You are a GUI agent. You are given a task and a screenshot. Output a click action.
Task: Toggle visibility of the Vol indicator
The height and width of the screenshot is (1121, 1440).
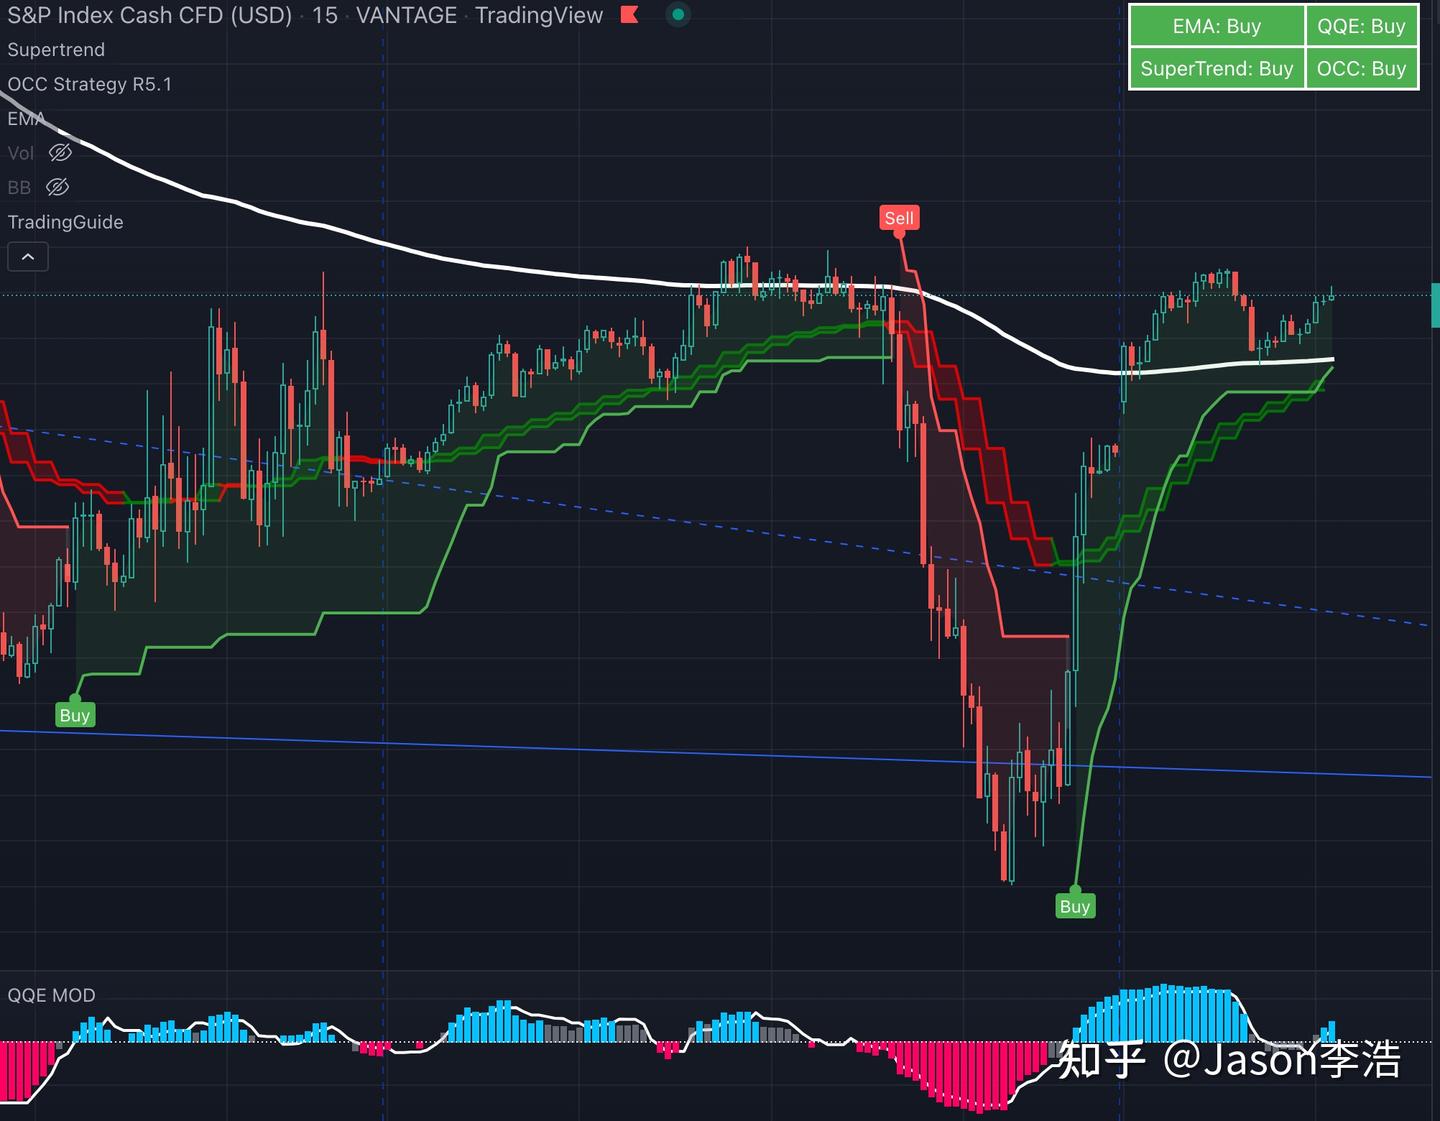[60, 153]
